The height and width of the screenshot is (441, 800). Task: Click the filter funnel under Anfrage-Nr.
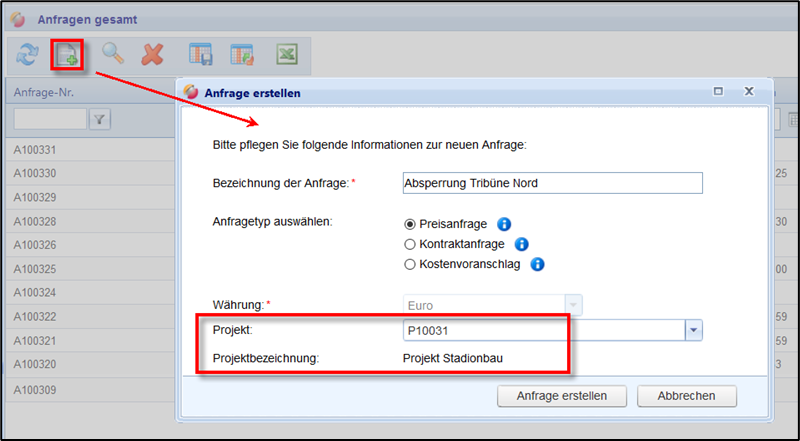100,120
